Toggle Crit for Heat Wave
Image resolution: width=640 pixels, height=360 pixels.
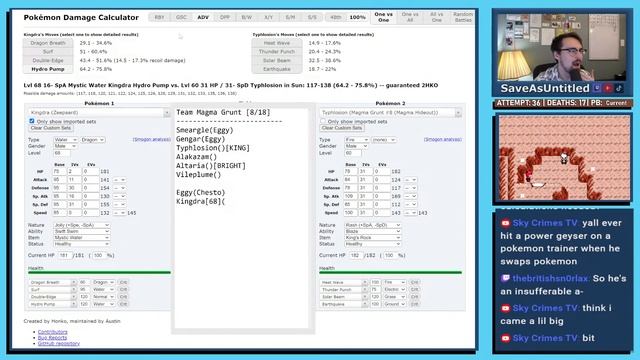click(x=414, y=282)
